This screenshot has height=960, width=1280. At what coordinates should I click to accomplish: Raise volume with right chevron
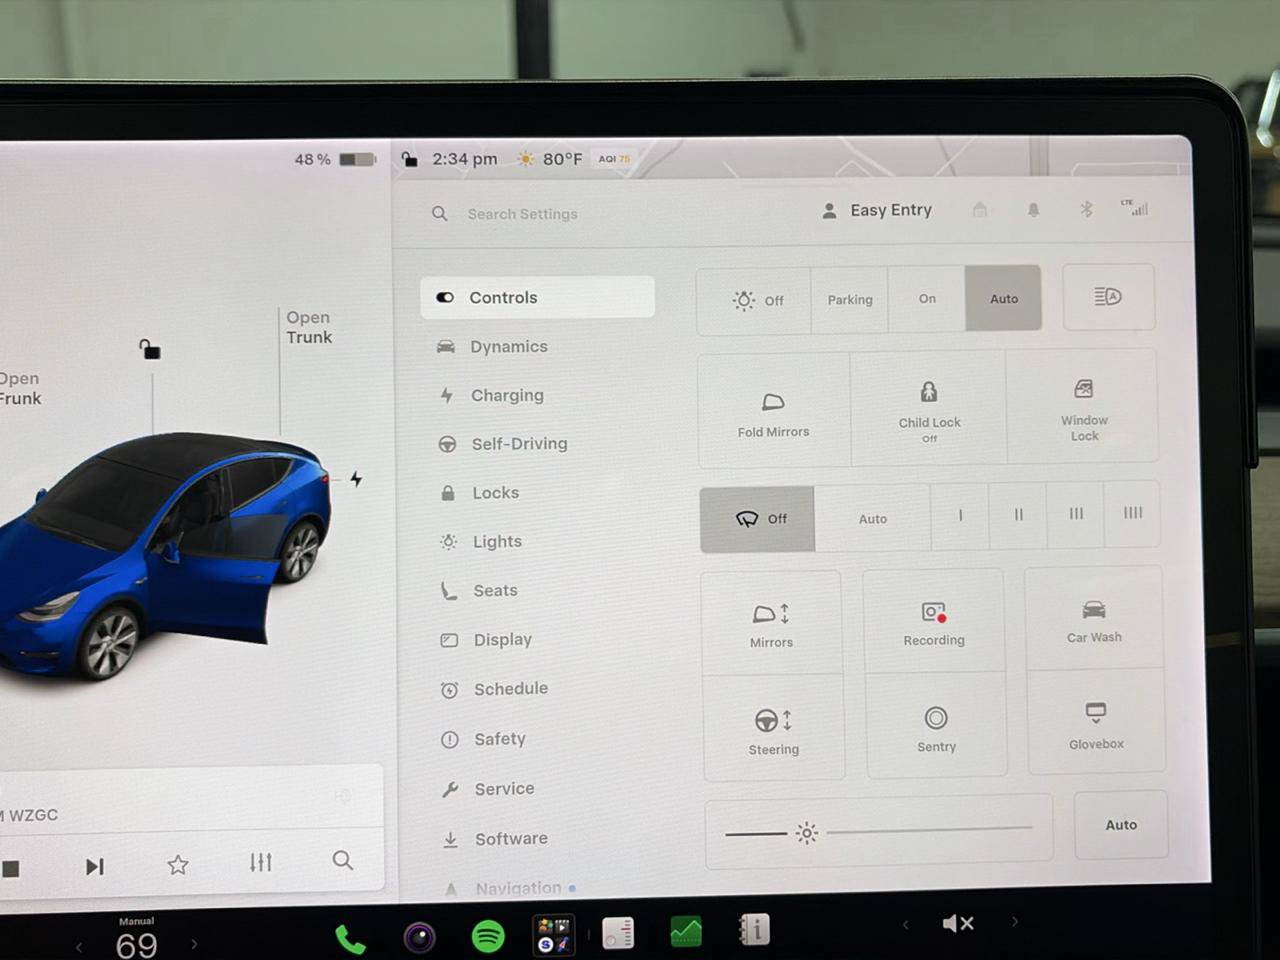click(x=1014, y=921)
